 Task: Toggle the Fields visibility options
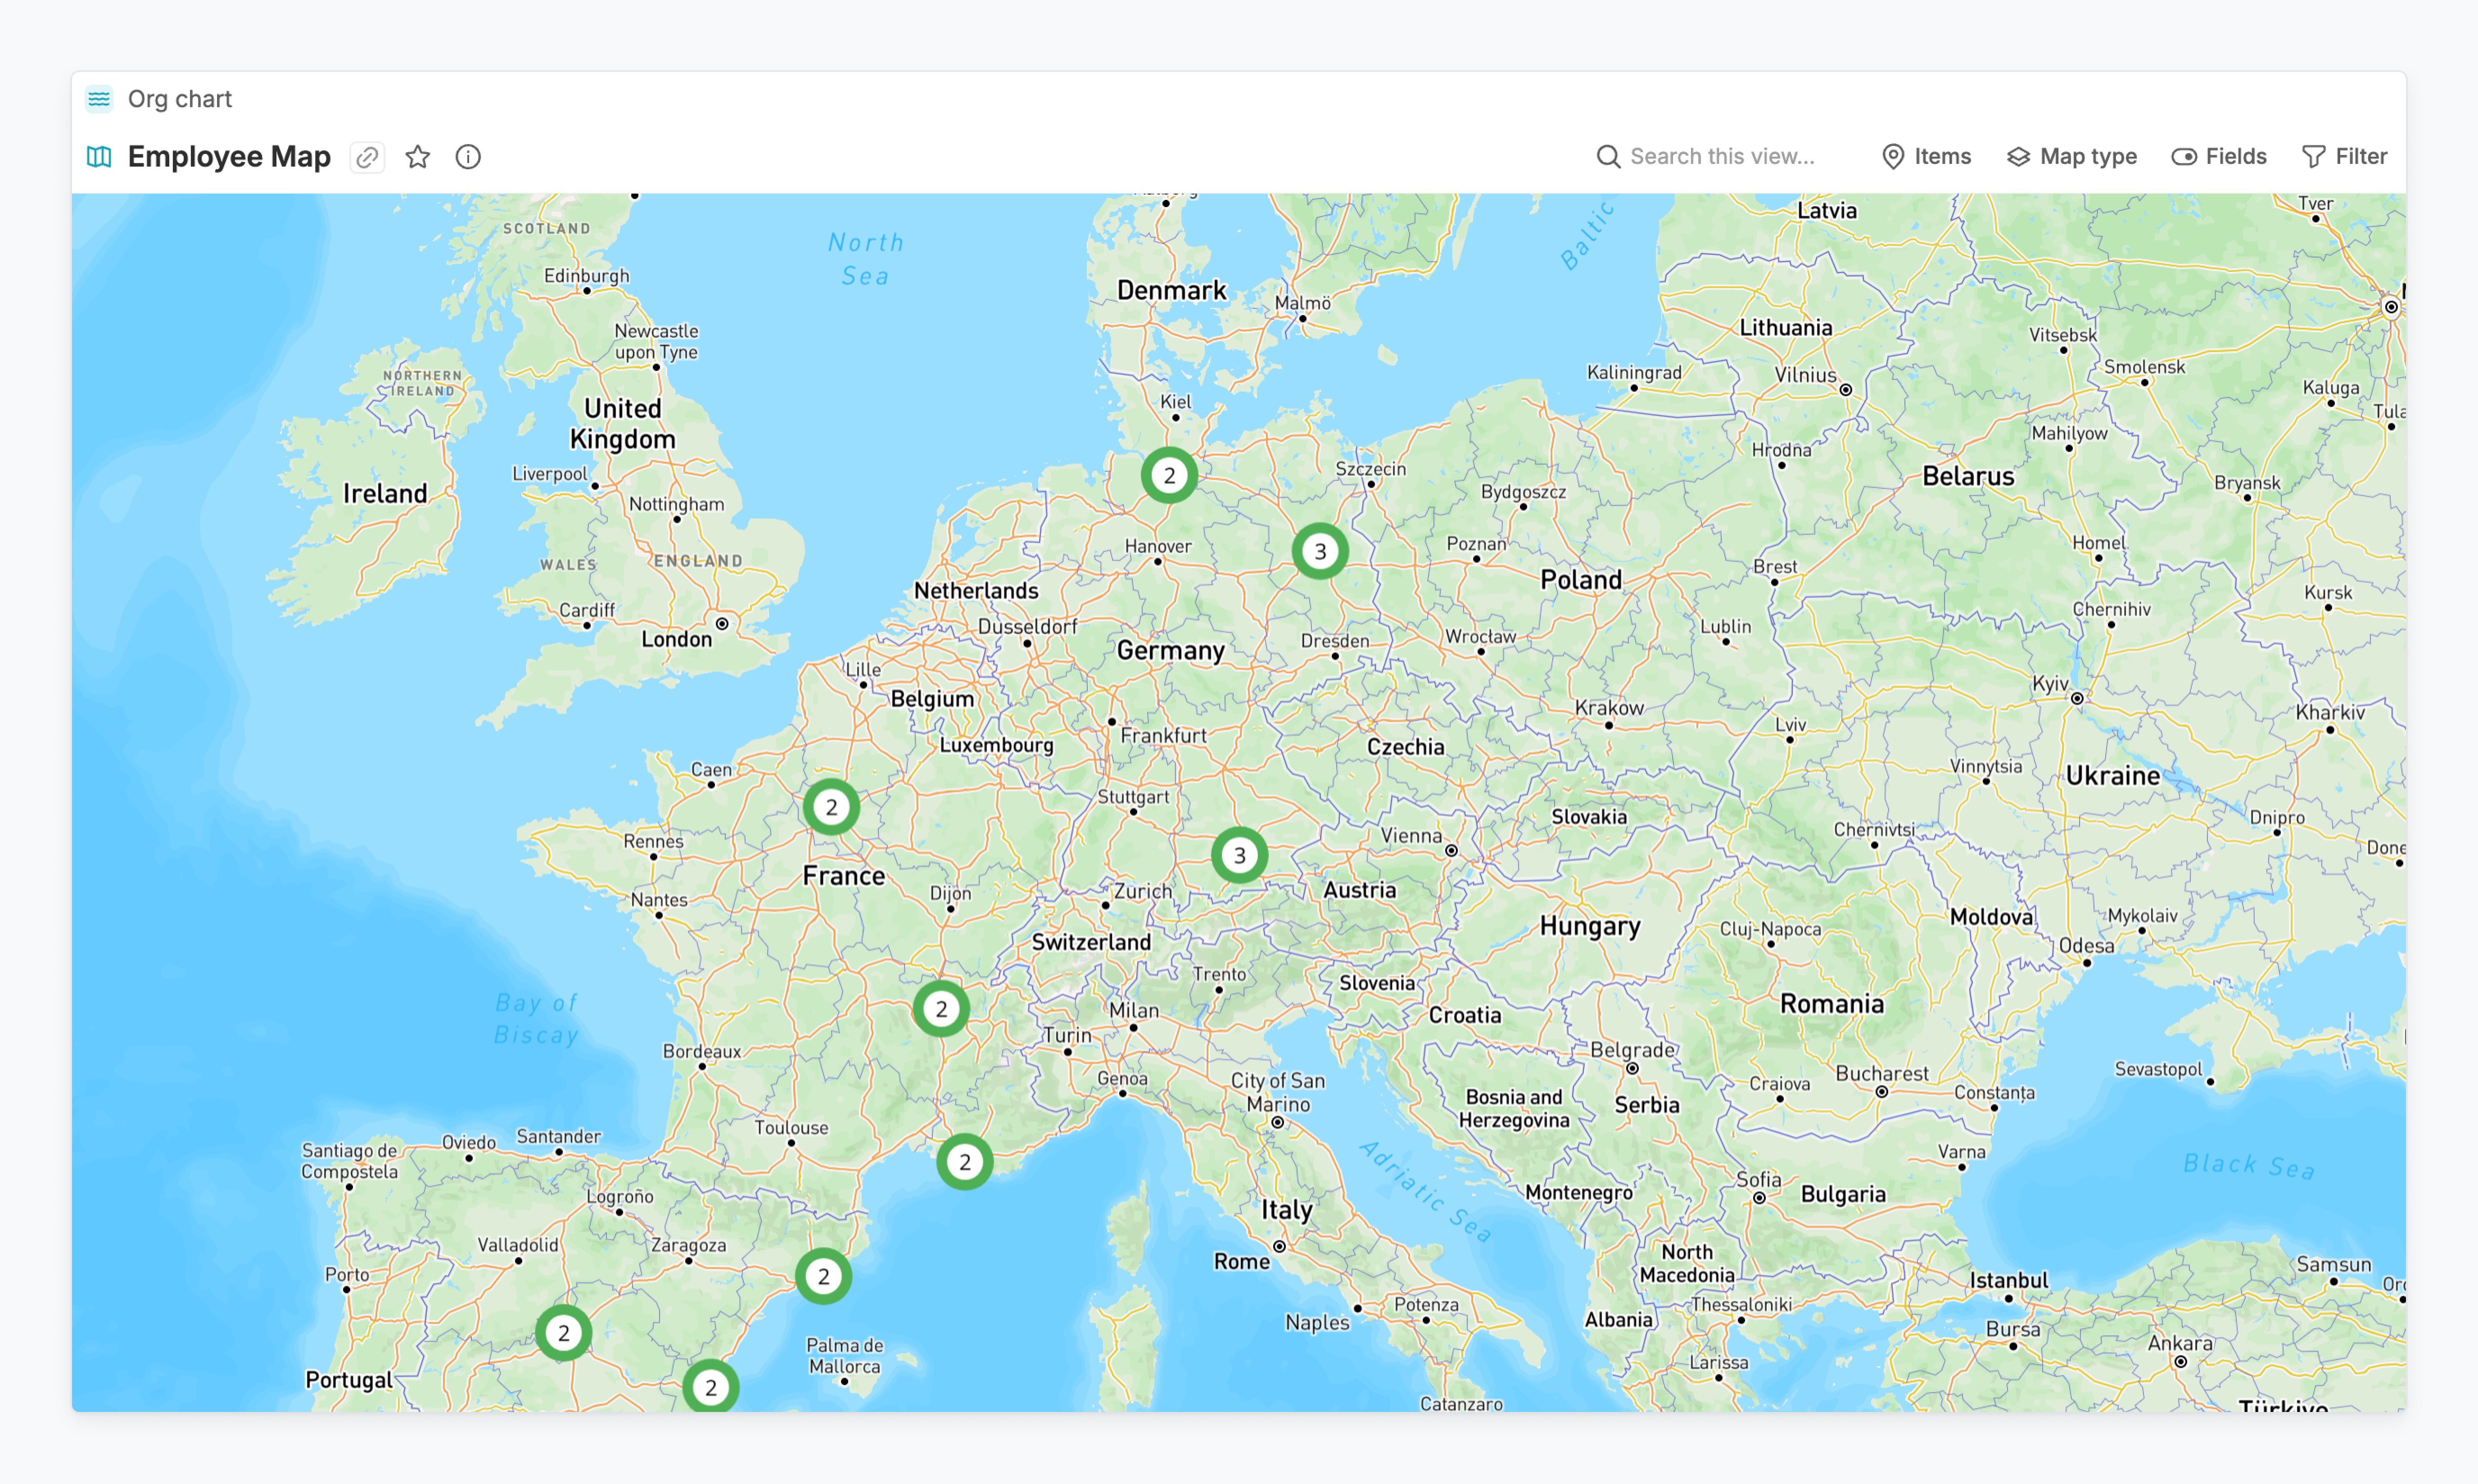pyautogui.click(x=2219, y=157)
